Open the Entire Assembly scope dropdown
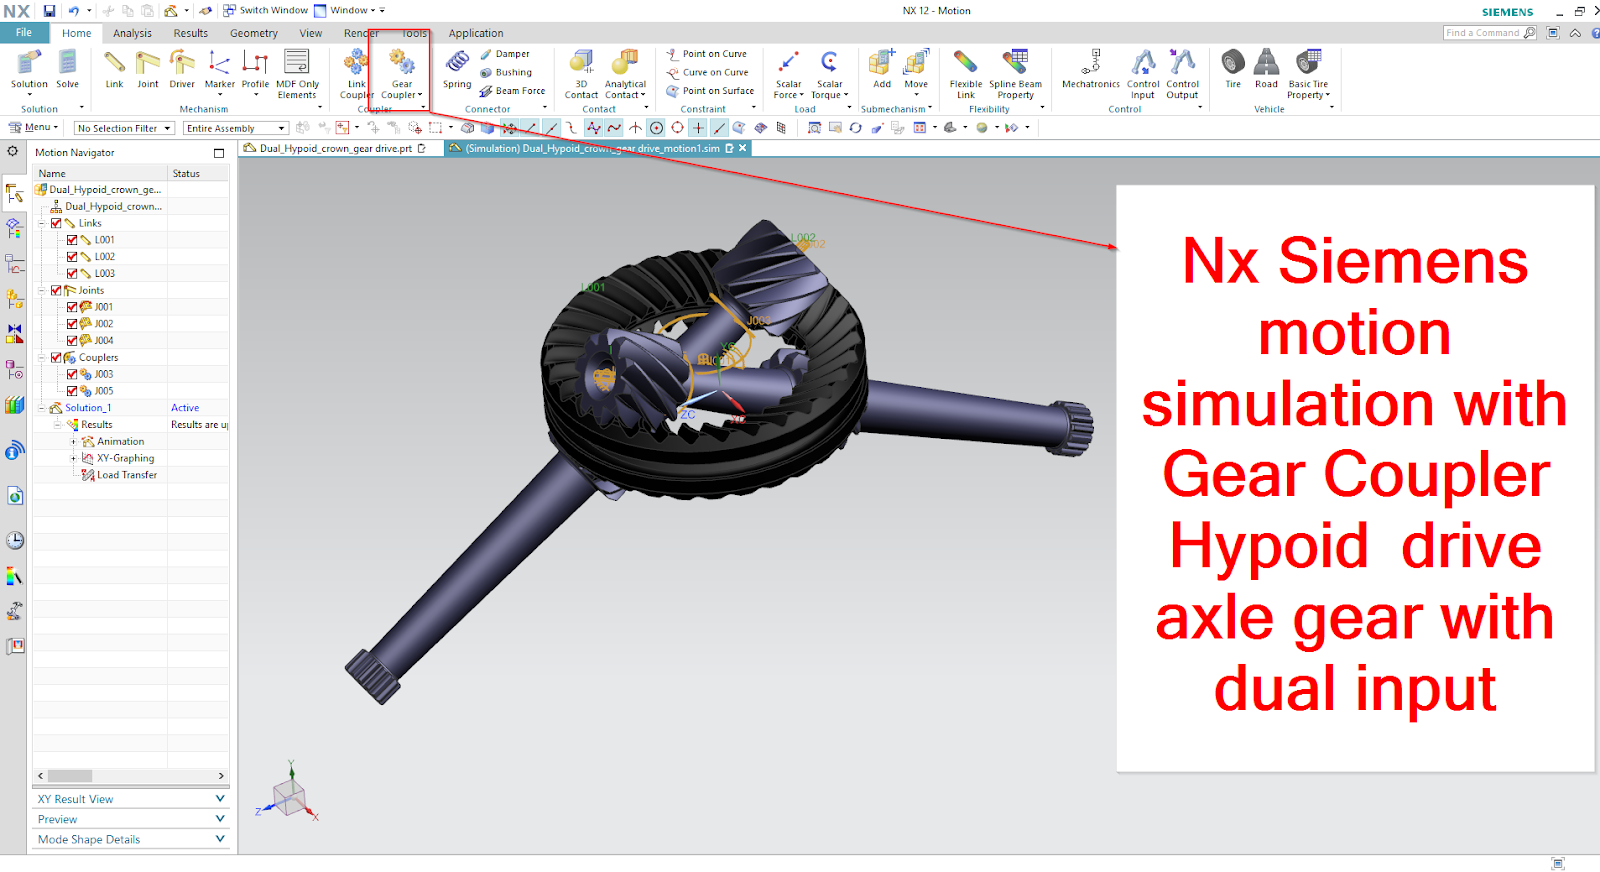Screen dimensions: 1600x872 [236, 128]
